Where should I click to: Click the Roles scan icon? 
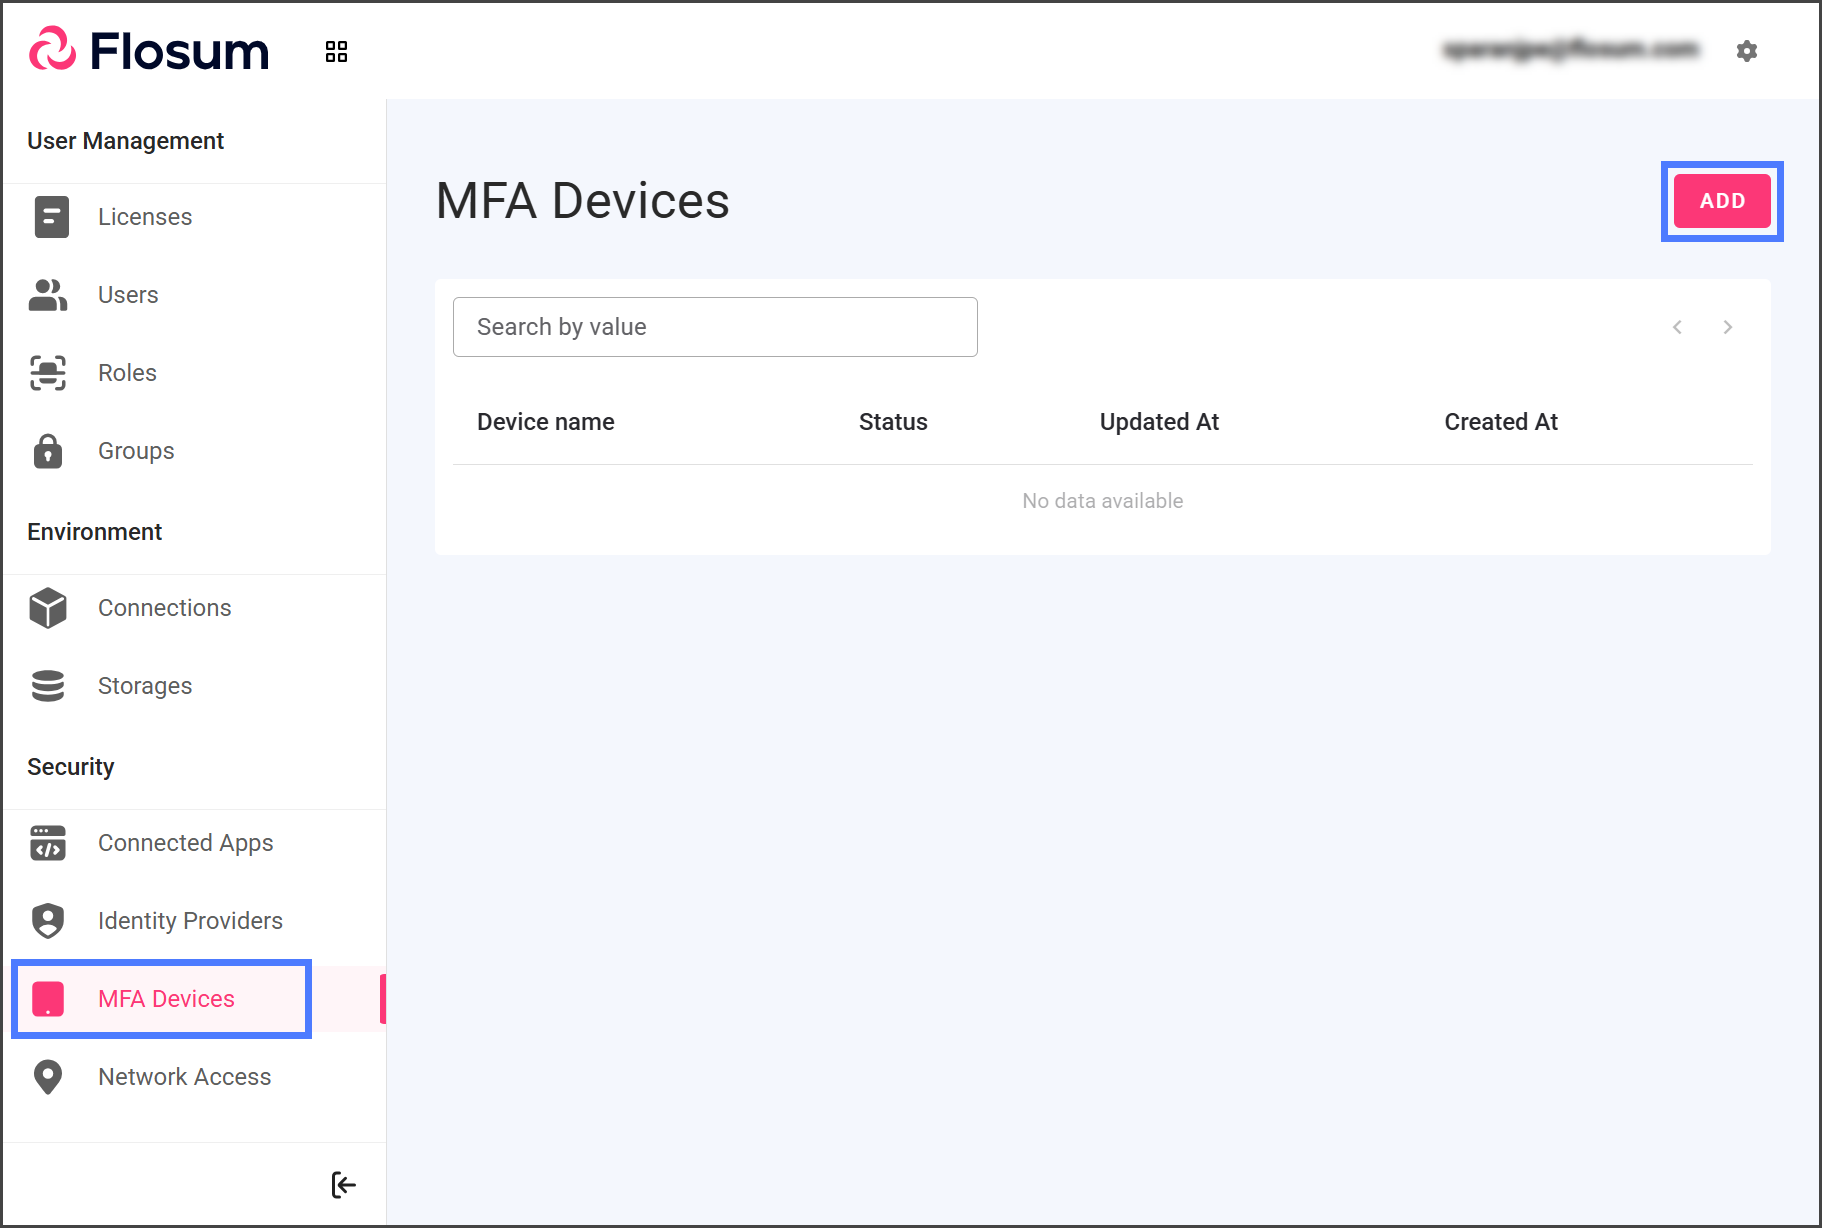click(x=48, y=373)
